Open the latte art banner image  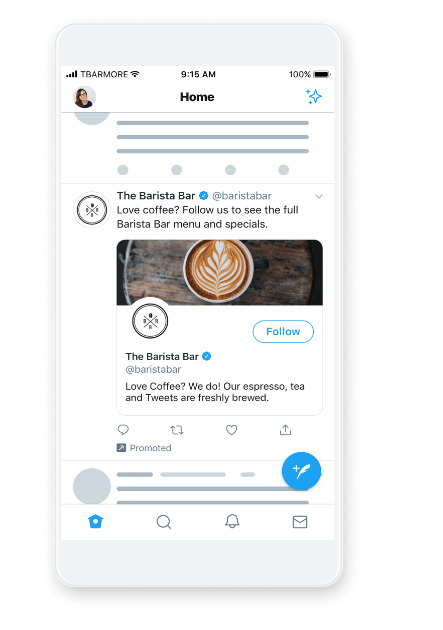220,272
